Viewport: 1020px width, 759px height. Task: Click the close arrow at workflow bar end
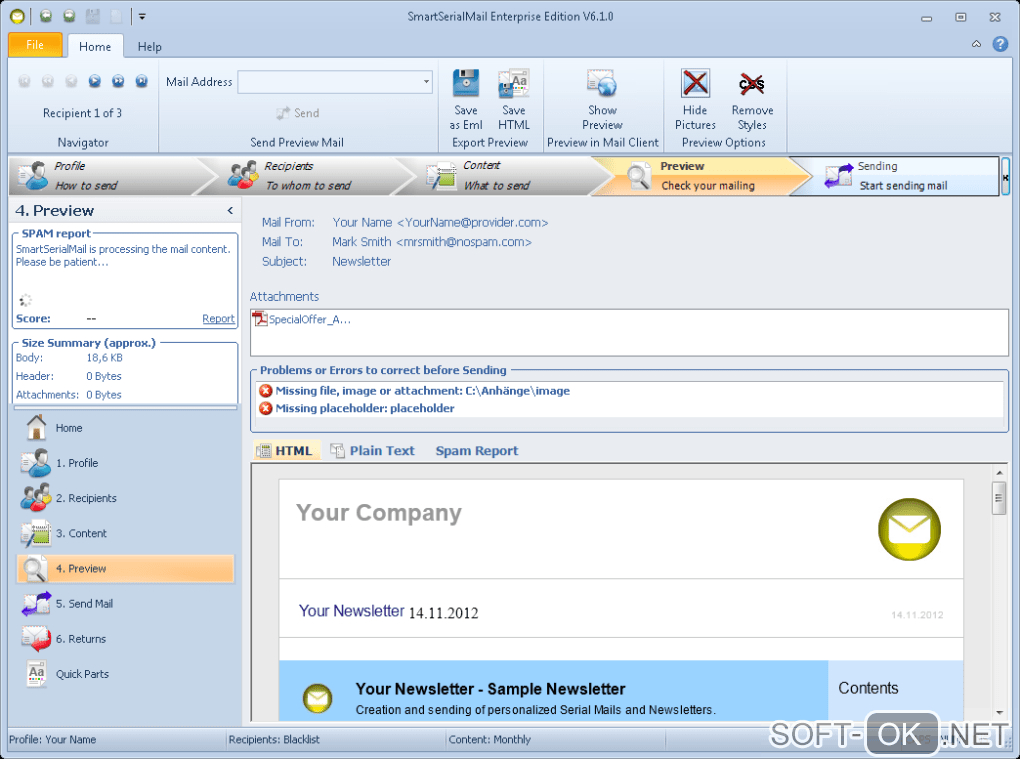click(x=1005, y=177)
